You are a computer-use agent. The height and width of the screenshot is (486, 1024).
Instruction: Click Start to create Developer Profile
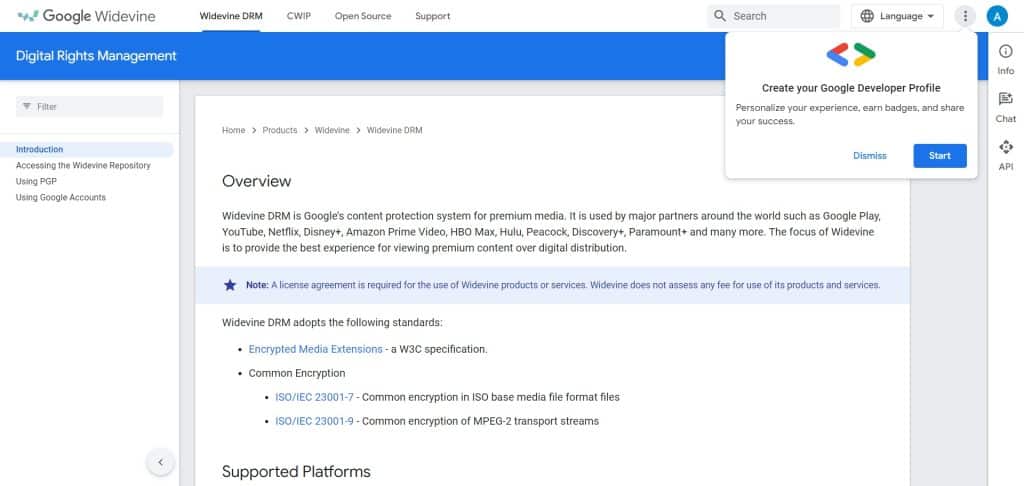click(x=940, y=155)
